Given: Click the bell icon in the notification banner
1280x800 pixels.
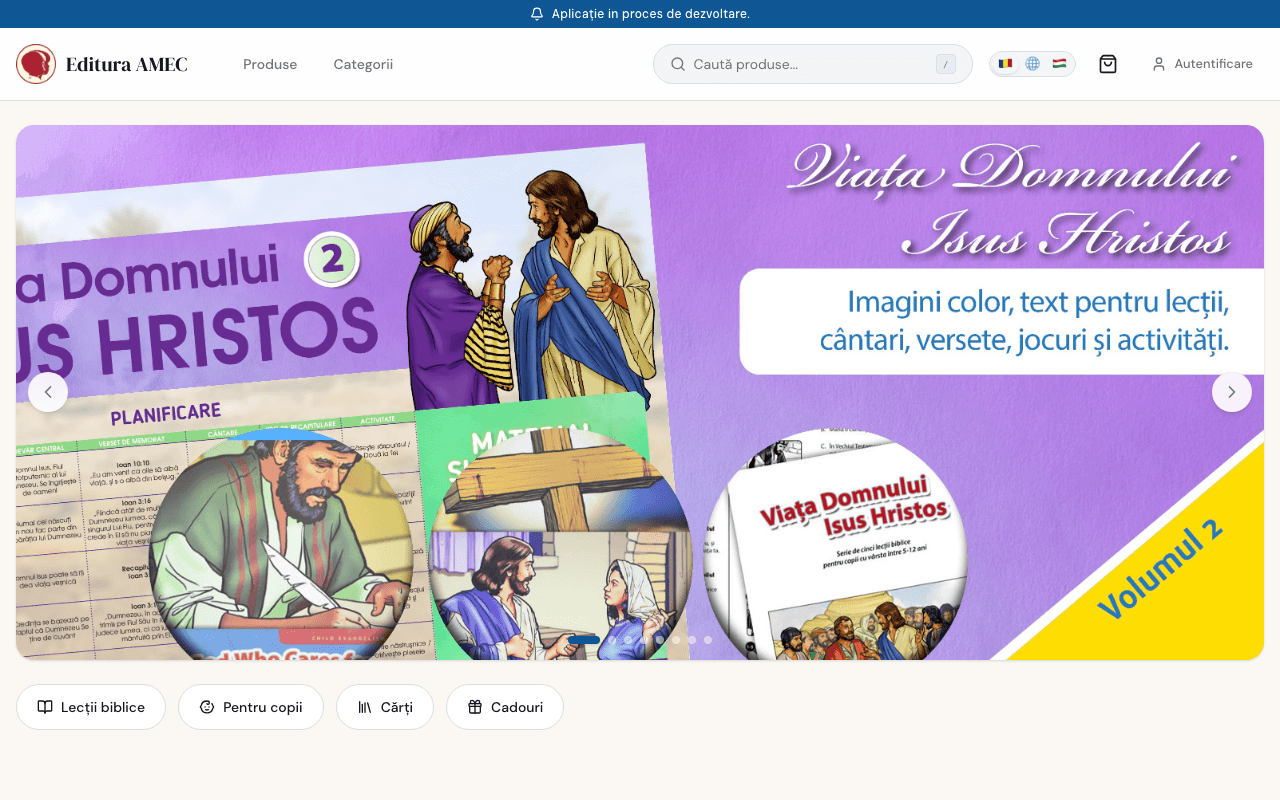Looking at the screenshot, I should (x=537, y=14).
